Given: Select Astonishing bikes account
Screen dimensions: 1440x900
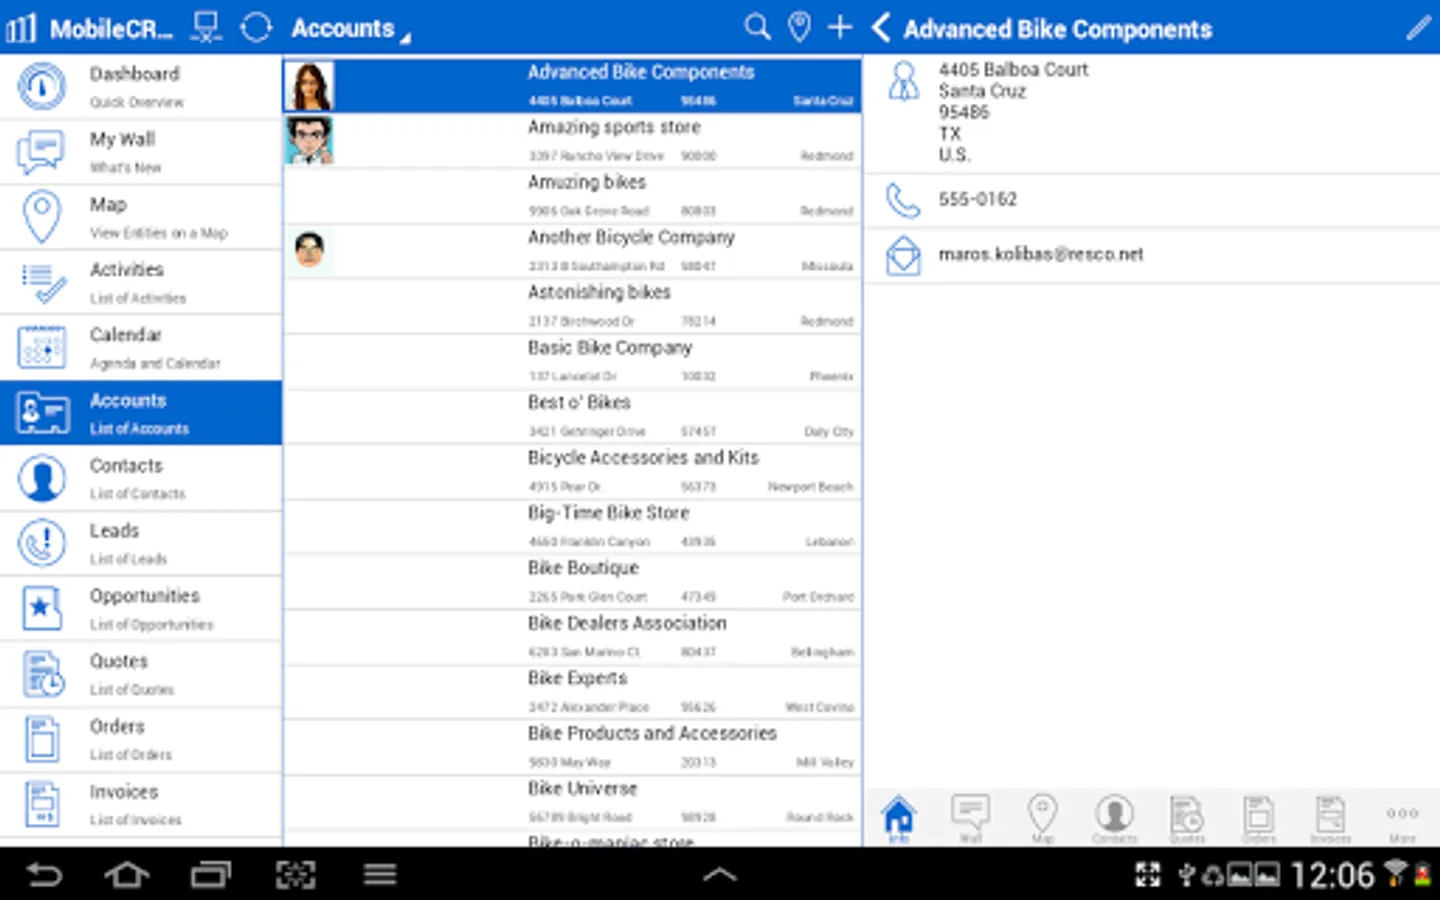Looking at the screenshot, I should point(572,305).
